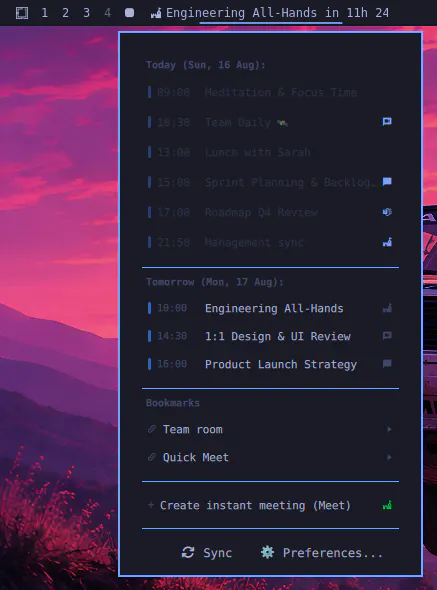This screenshot has height=590, width=437.
Task: Click the 16:00 time label
Action: (172, 364)
